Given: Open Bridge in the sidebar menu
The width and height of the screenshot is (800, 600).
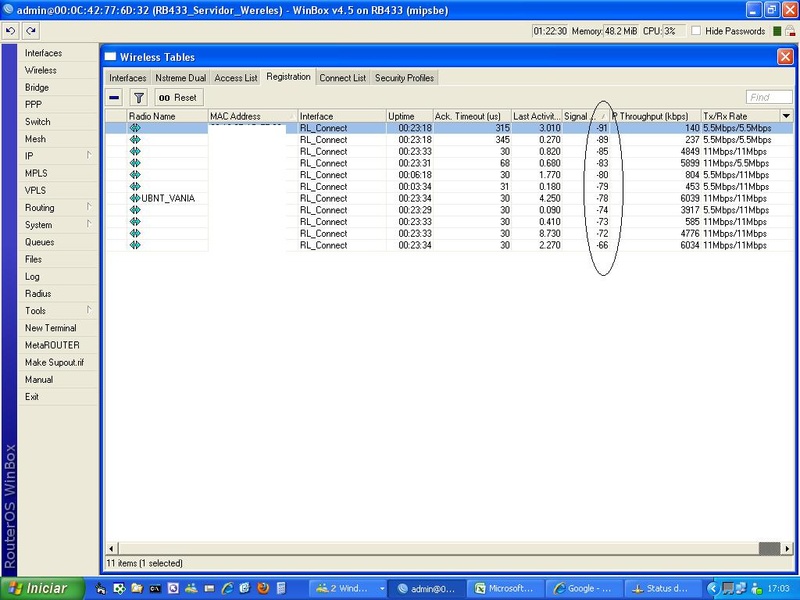Looking at the screenshot, I should pyautogui.click(x=37, y=87).
